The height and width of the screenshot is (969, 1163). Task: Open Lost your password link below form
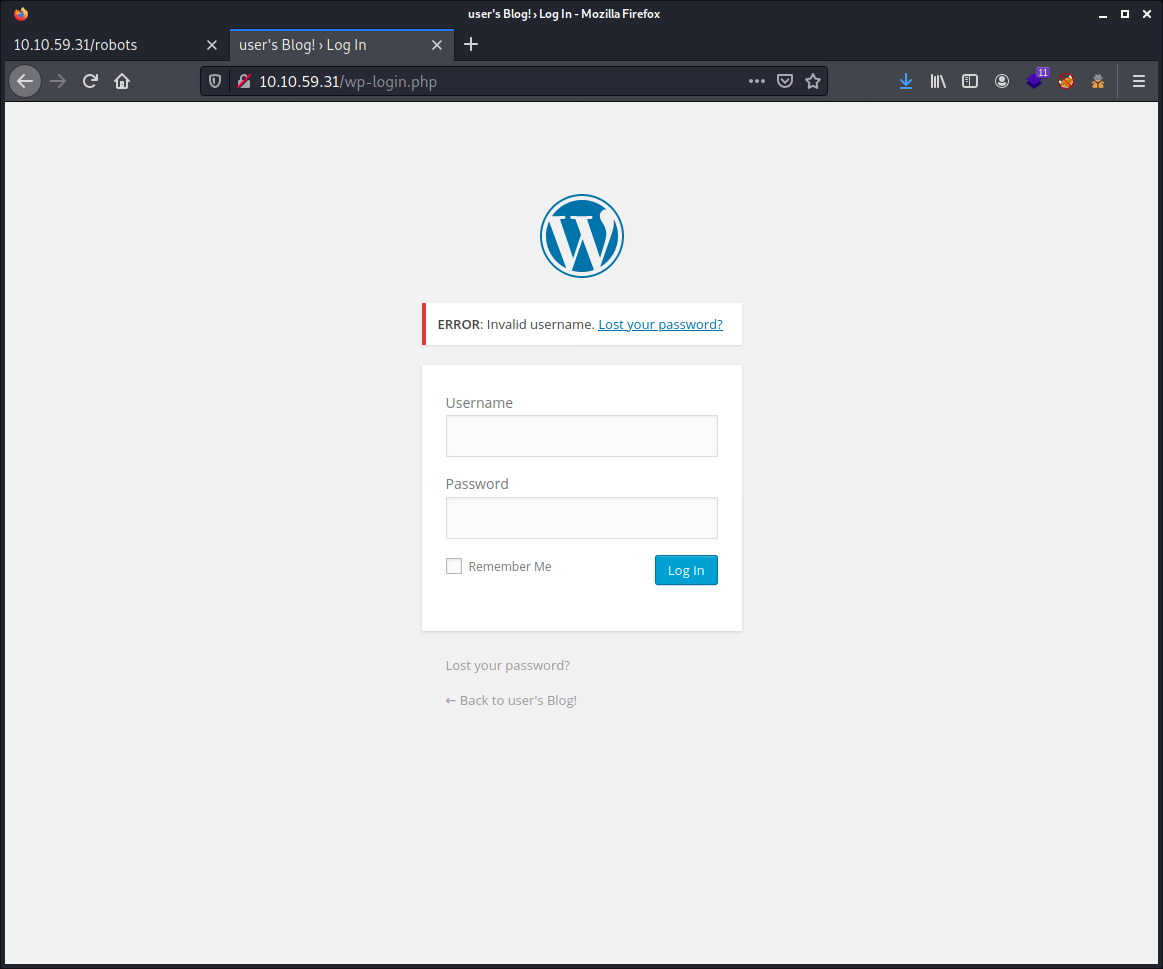[x=507, y=666]
